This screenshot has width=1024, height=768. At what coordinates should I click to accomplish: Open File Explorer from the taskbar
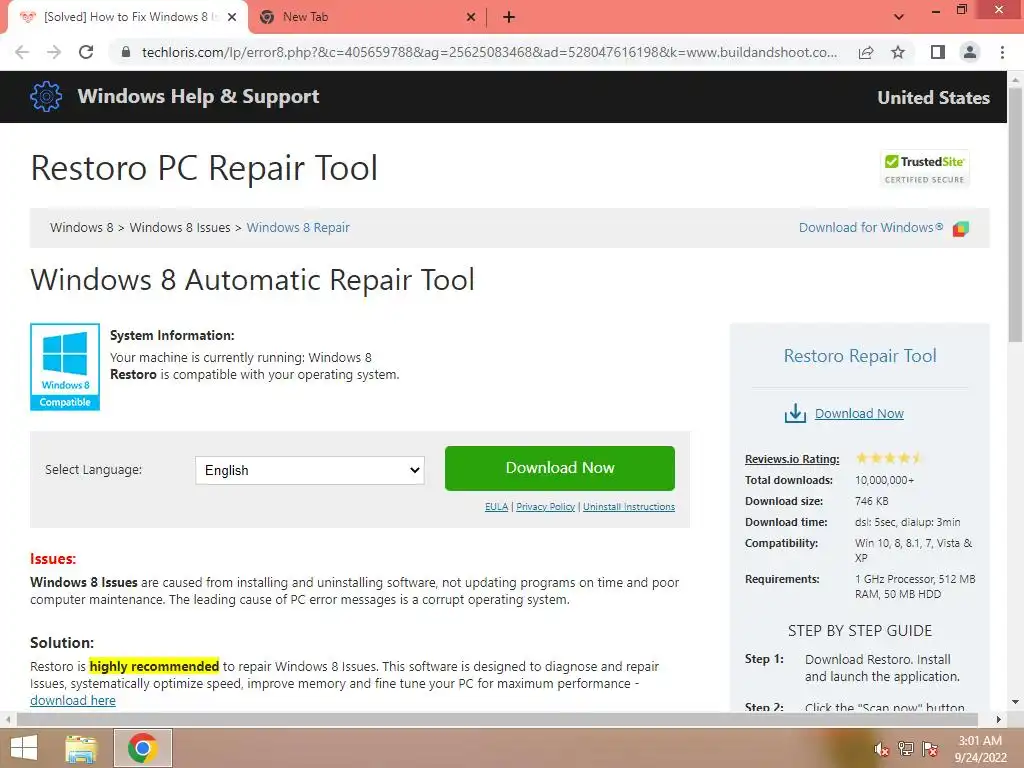81,748
